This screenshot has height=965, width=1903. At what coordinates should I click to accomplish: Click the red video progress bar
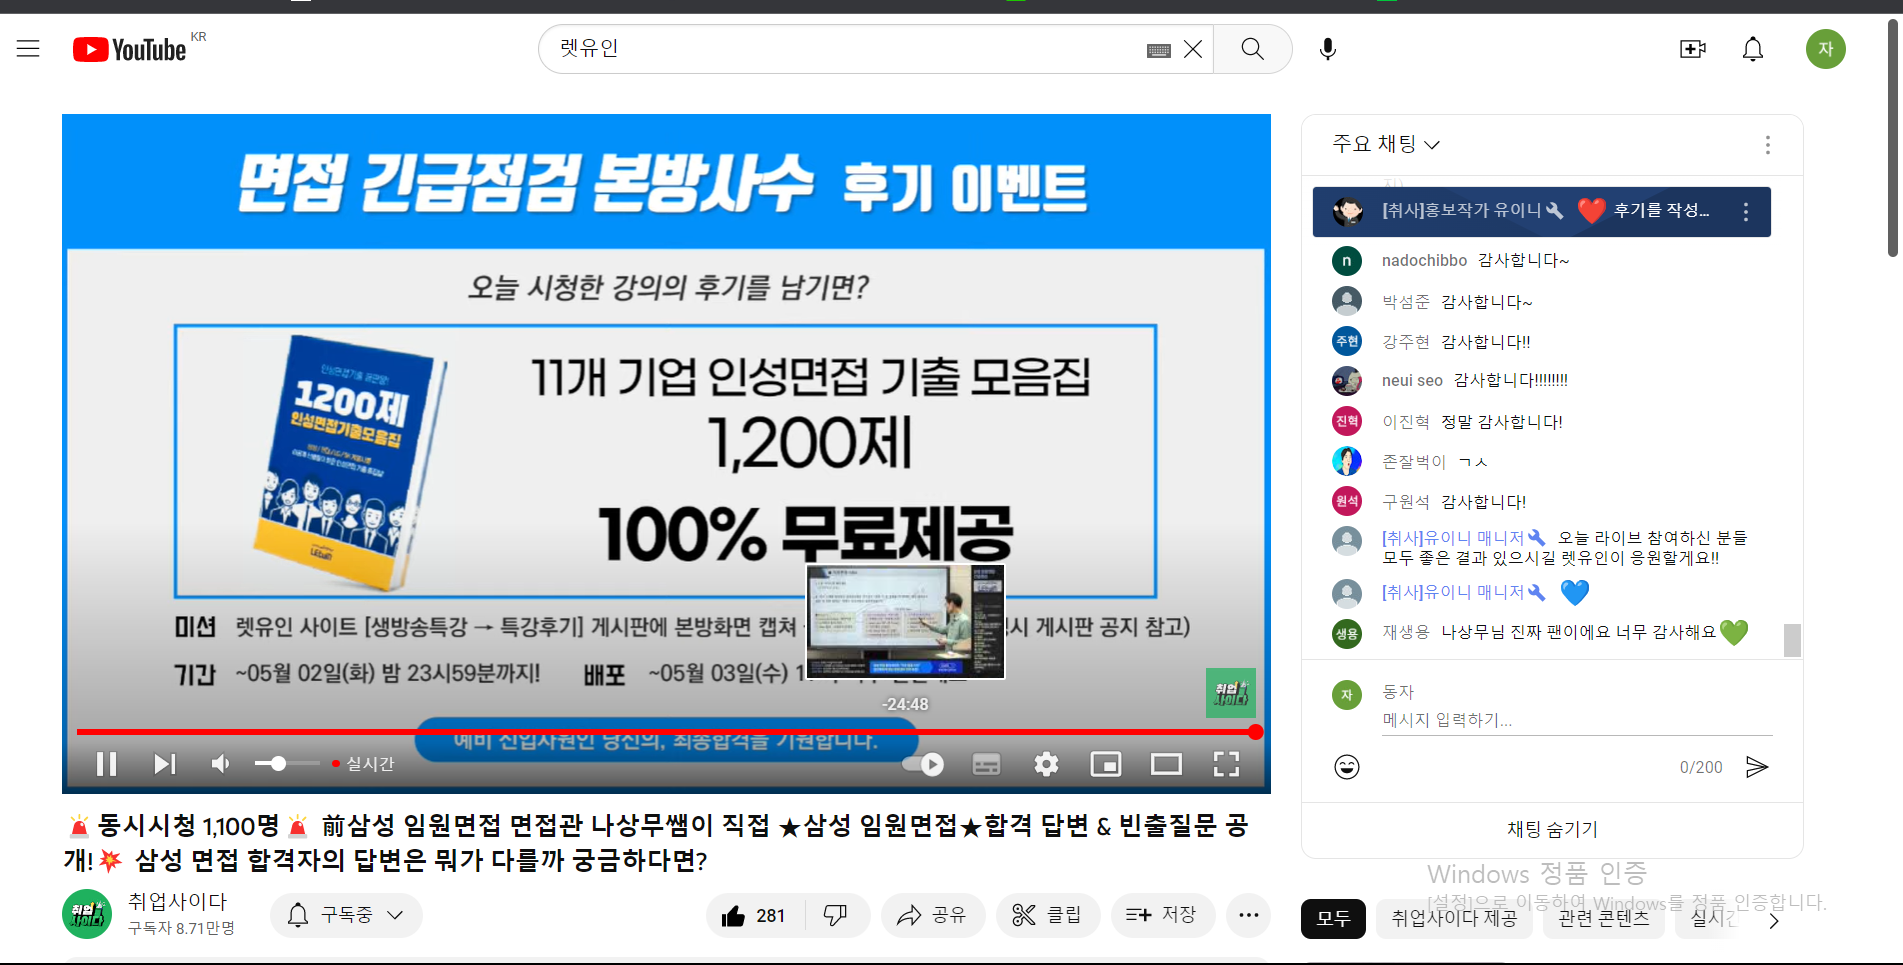pos(666,732)
